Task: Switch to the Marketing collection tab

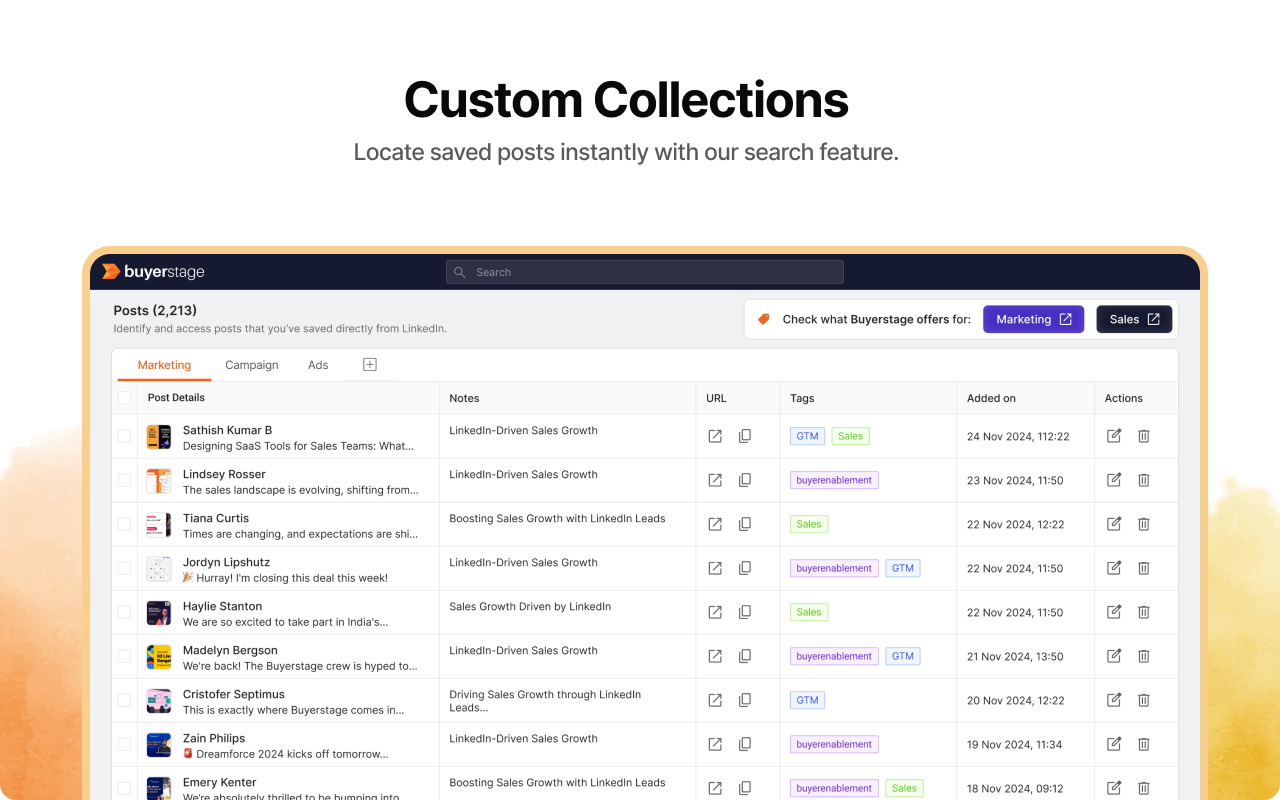Action: point(164,365)
